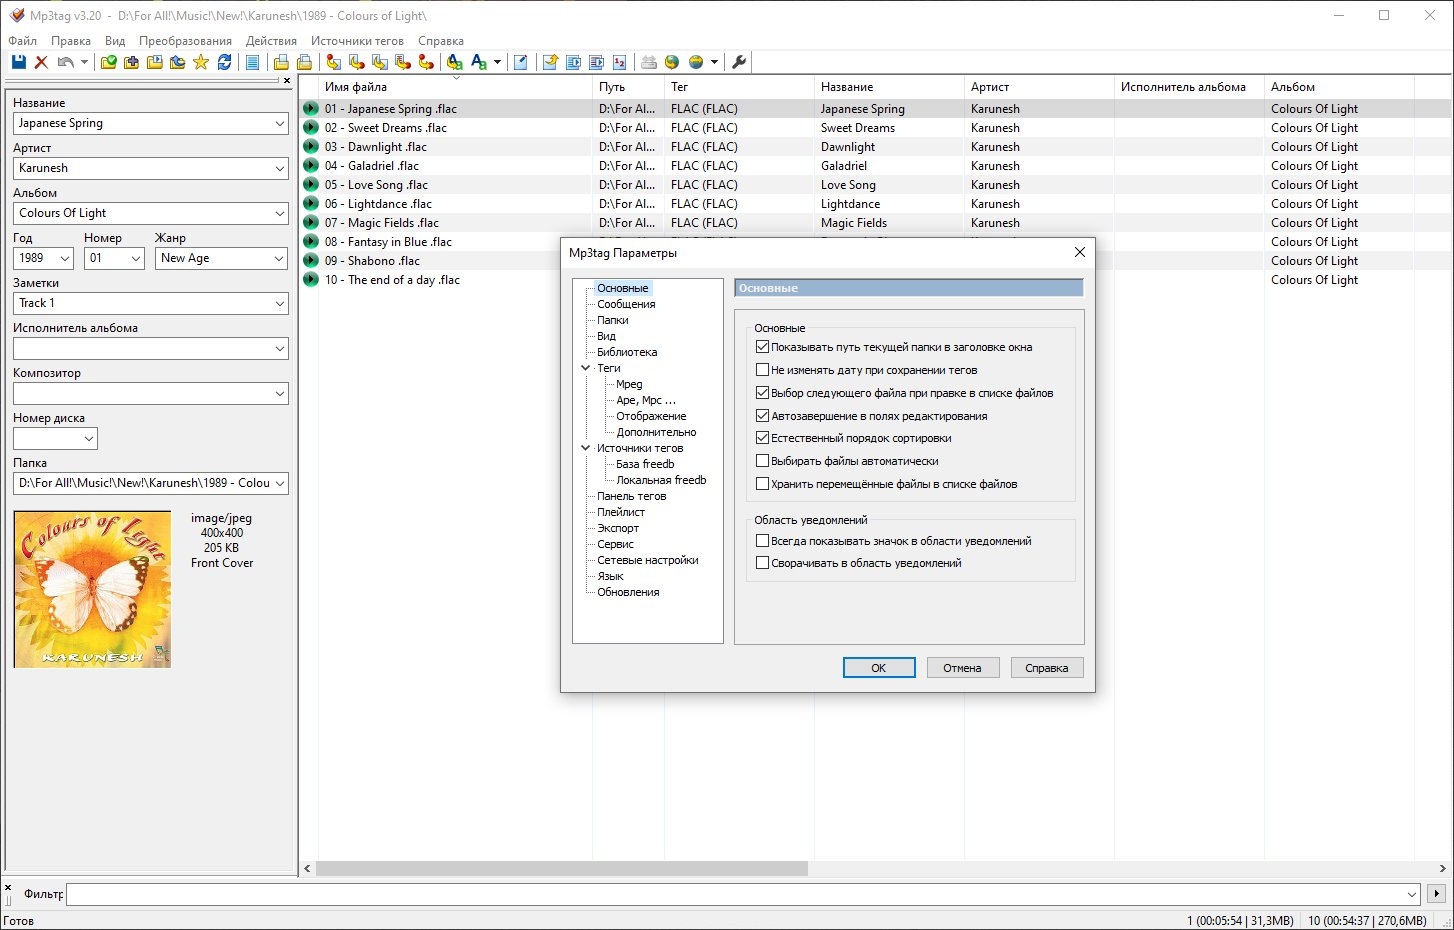The width and height of the screenshot is (1454, 930).
Task: Click the Undo arrow icon in toolbar
Action: [65, 62]
